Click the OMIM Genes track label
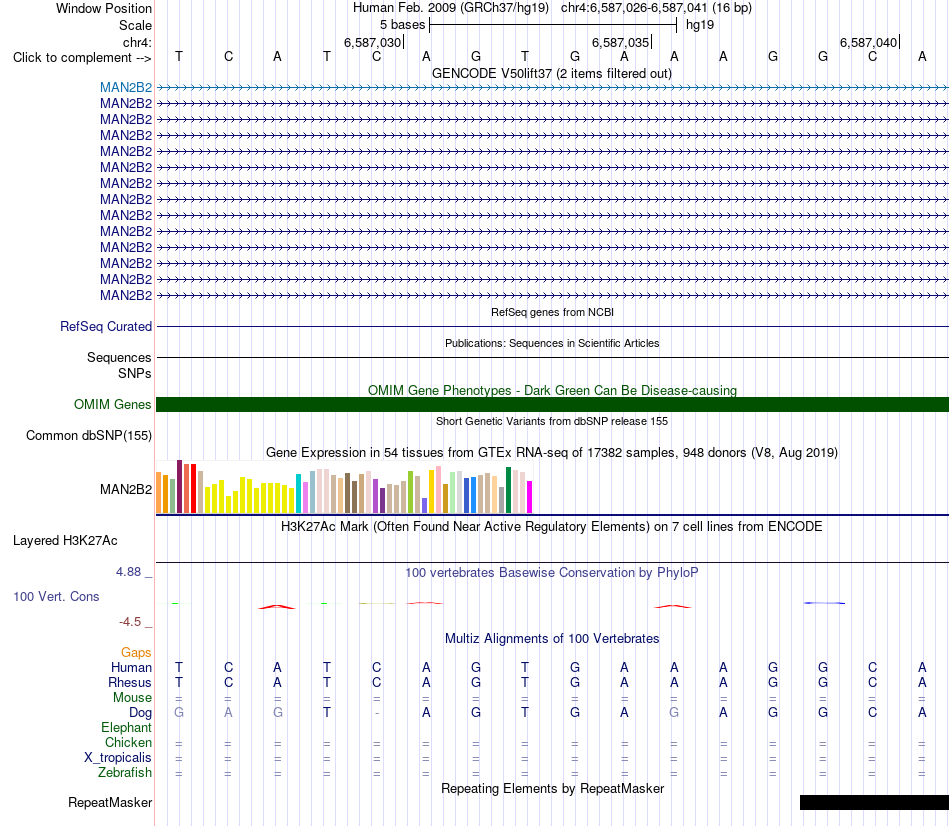The width and height of the screenshot is (950, 826). click(x=112, y=404)
